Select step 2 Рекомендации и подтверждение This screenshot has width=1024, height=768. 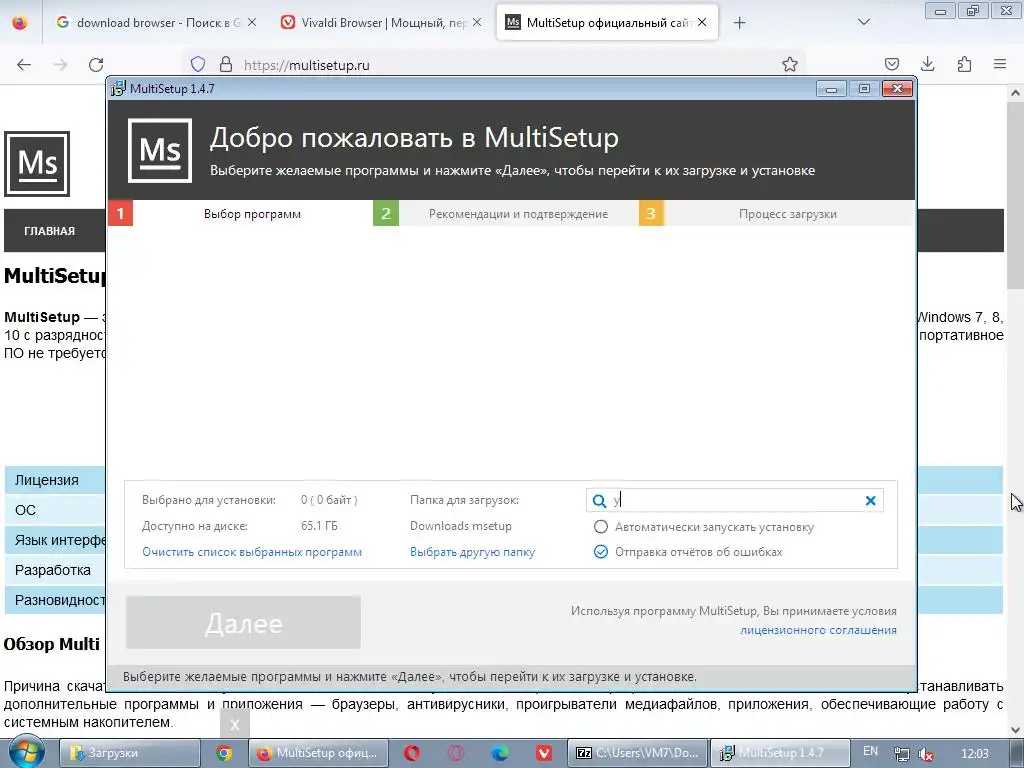[505, 214]
